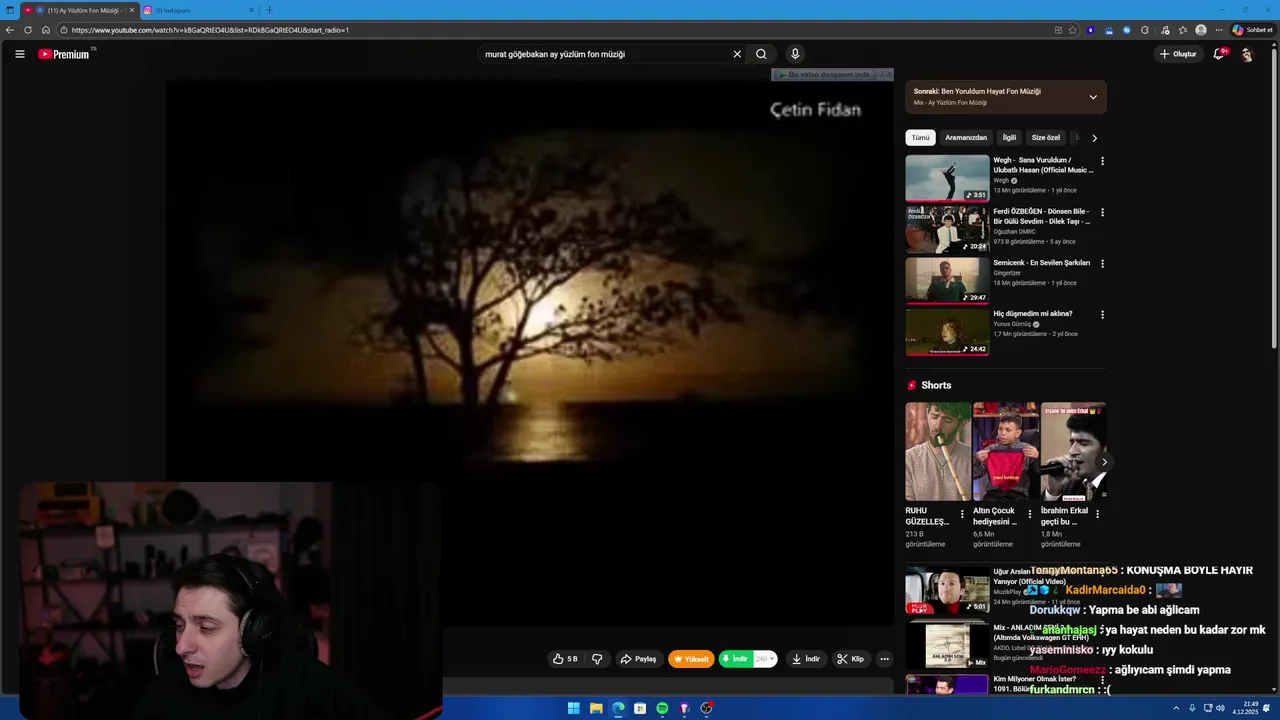Open YouTube notifications bell

point(1219,54)
